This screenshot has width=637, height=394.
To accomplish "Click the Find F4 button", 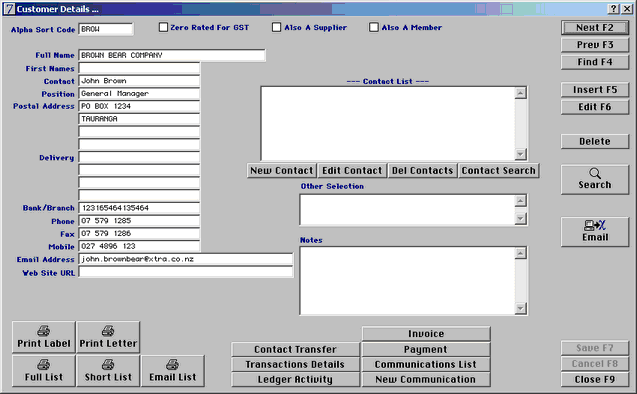I will click(595, 62).
